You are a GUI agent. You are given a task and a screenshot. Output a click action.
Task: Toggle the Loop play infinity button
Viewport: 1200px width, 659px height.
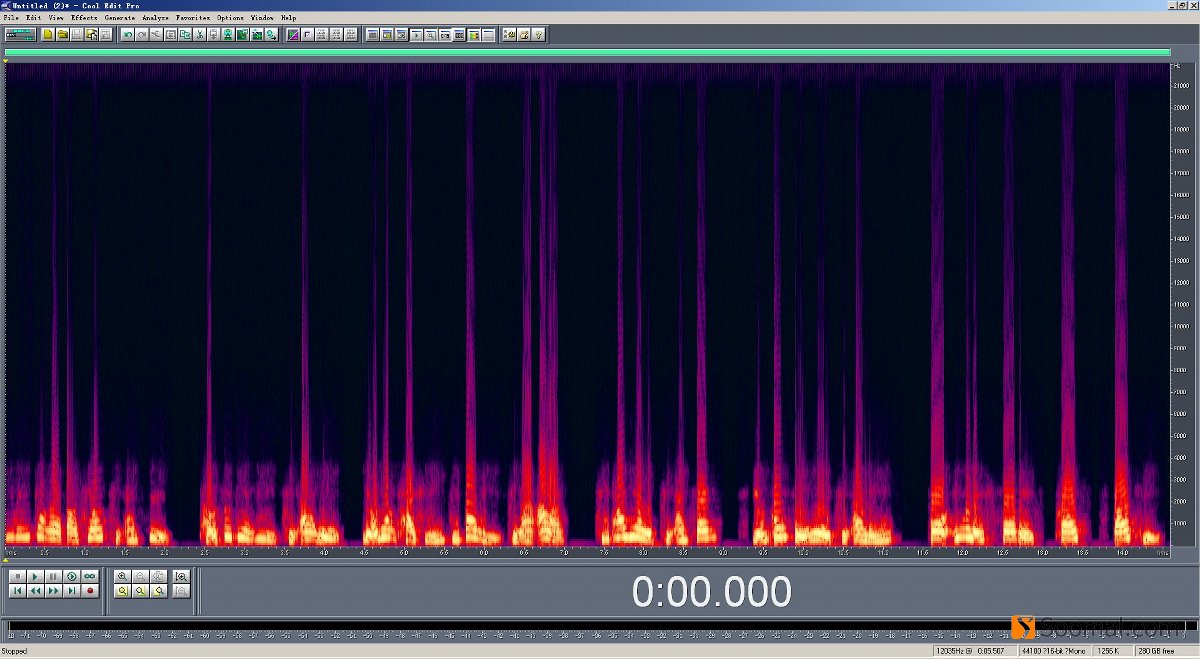coord(90,576)
